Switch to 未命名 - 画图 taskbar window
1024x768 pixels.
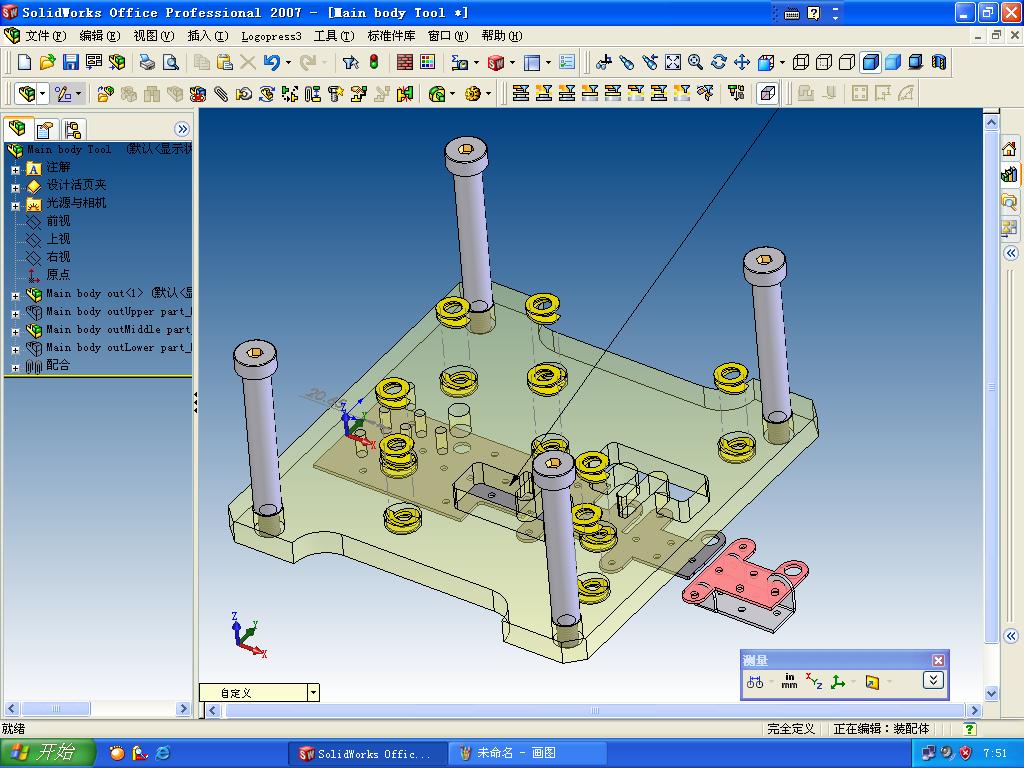[x=527, y=753]
